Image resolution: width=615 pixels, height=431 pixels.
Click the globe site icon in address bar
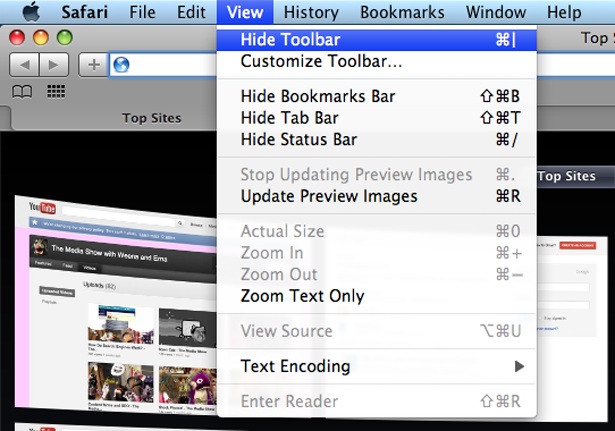(x=121, y=65)
